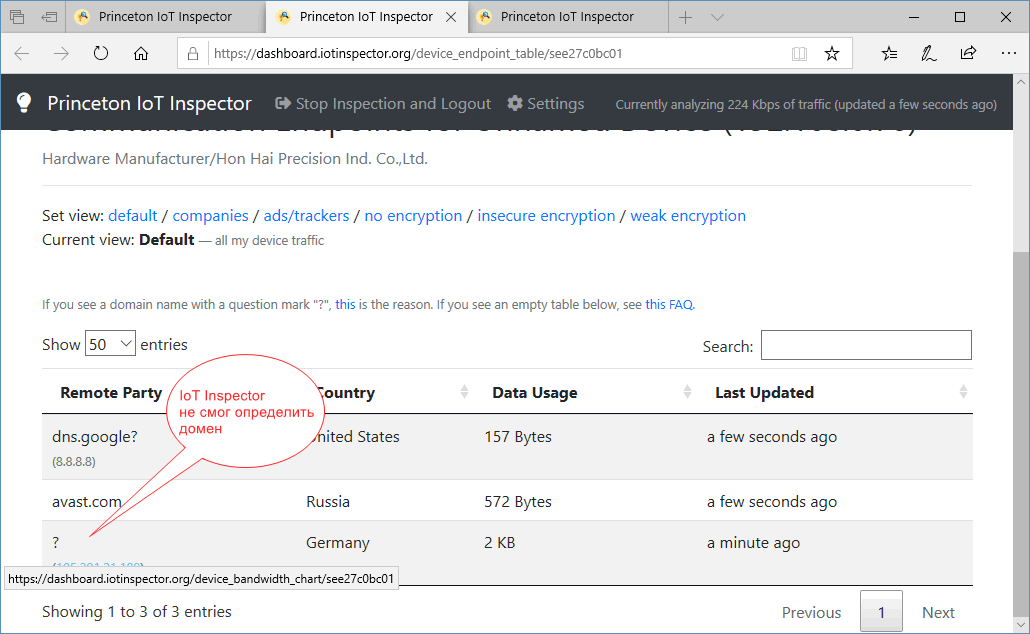Select the avast.com remote party cell
Image resolution: width=1030 pixels, height=634 pixels.
click(x=87, y=502)
